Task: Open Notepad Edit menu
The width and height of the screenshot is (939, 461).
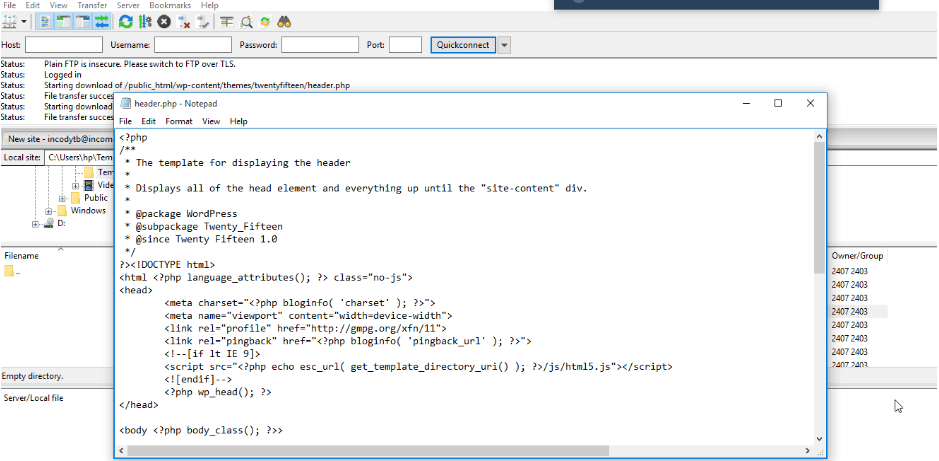Action: pos(149,121)
